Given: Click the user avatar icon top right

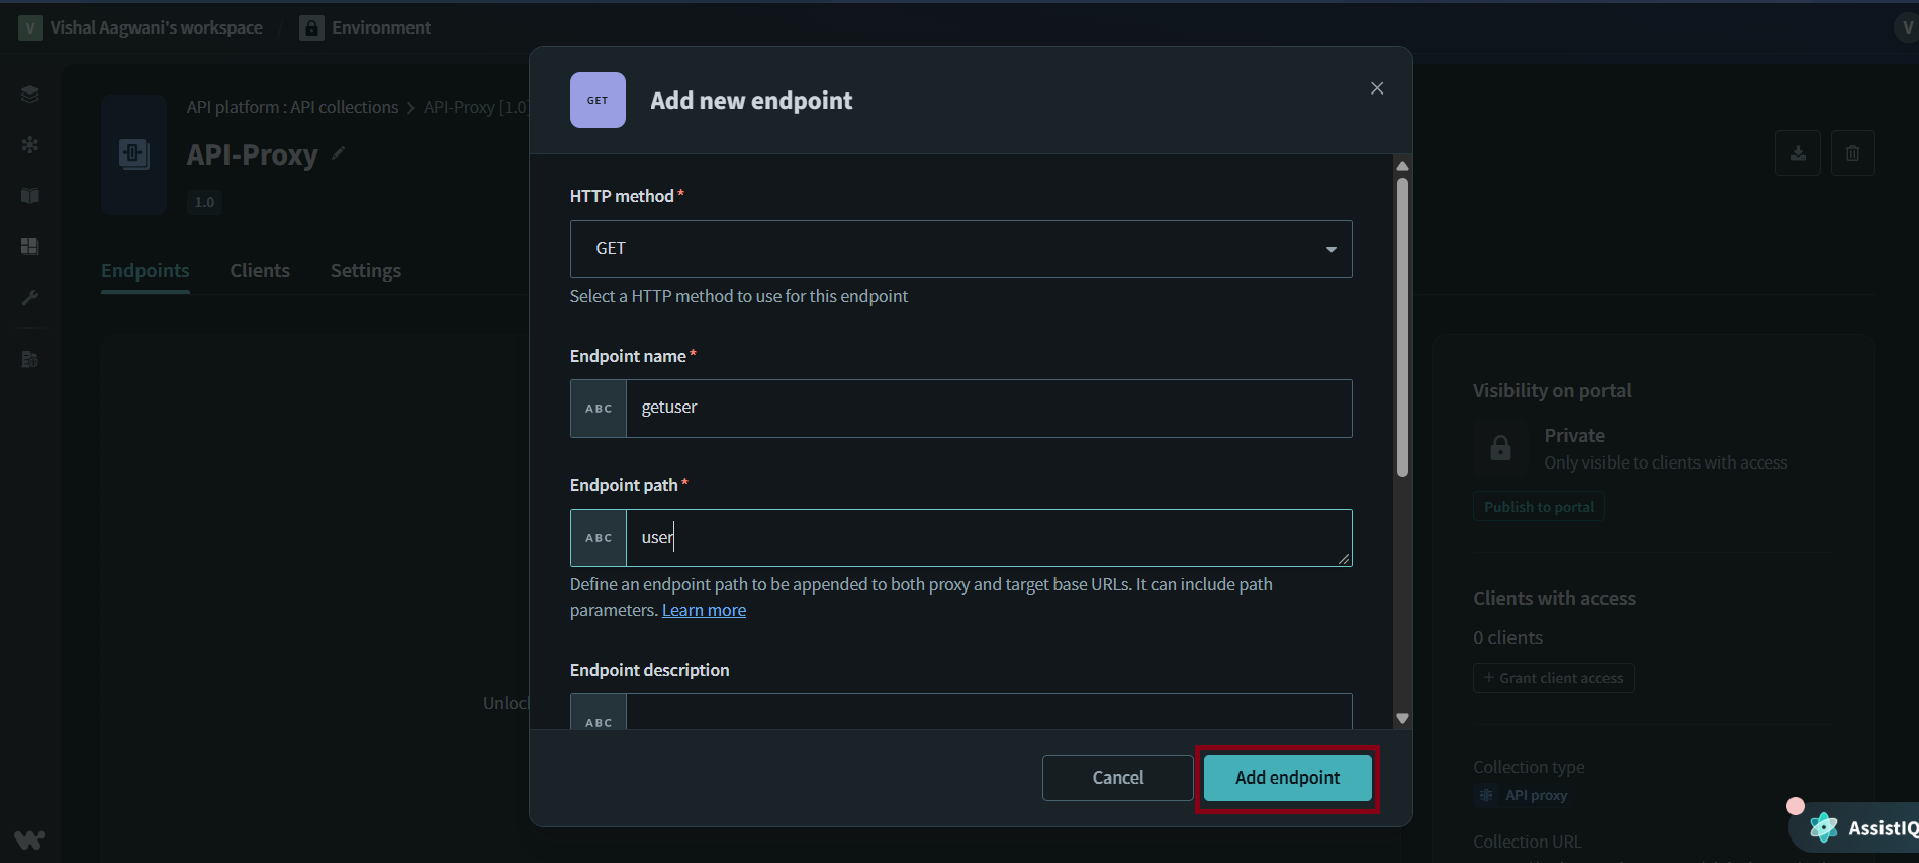Looking at the screenshot, I should [x=1907, y=28].
